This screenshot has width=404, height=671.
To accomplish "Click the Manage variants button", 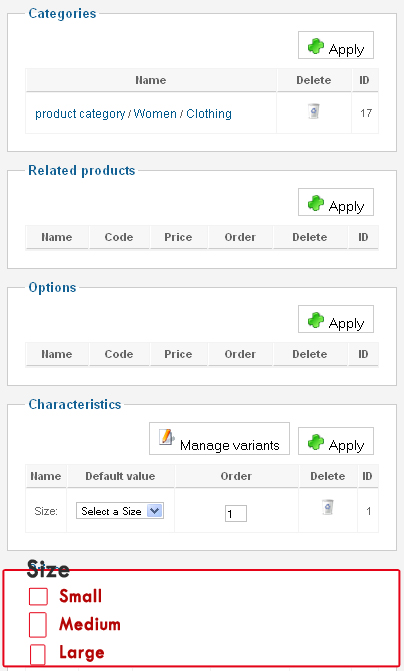I will tap(219, 439).
